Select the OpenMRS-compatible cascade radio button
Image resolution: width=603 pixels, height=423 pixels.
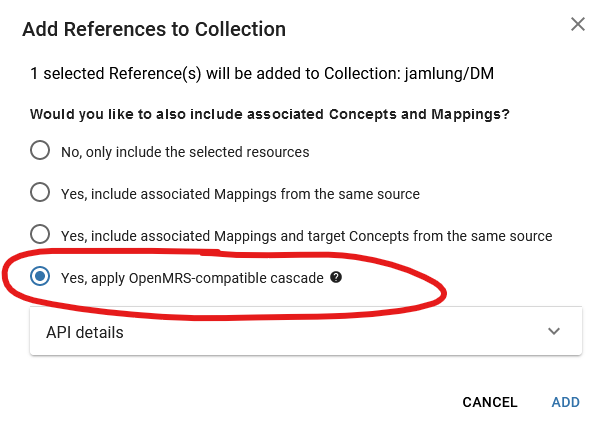pyautogui.click(x=40, y=276)
